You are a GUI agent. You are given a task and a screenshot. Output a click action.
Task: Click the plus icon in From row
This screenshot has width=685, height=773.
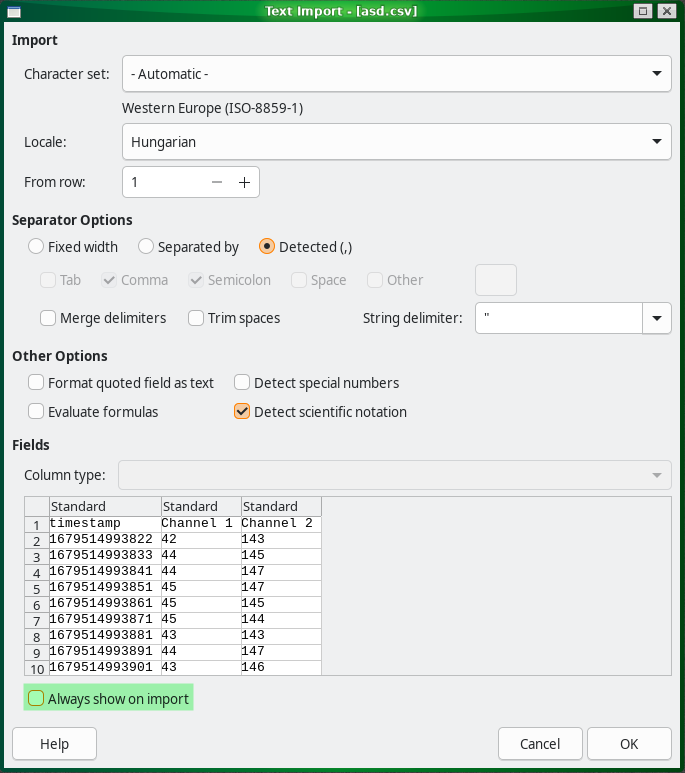click(244, 182)
